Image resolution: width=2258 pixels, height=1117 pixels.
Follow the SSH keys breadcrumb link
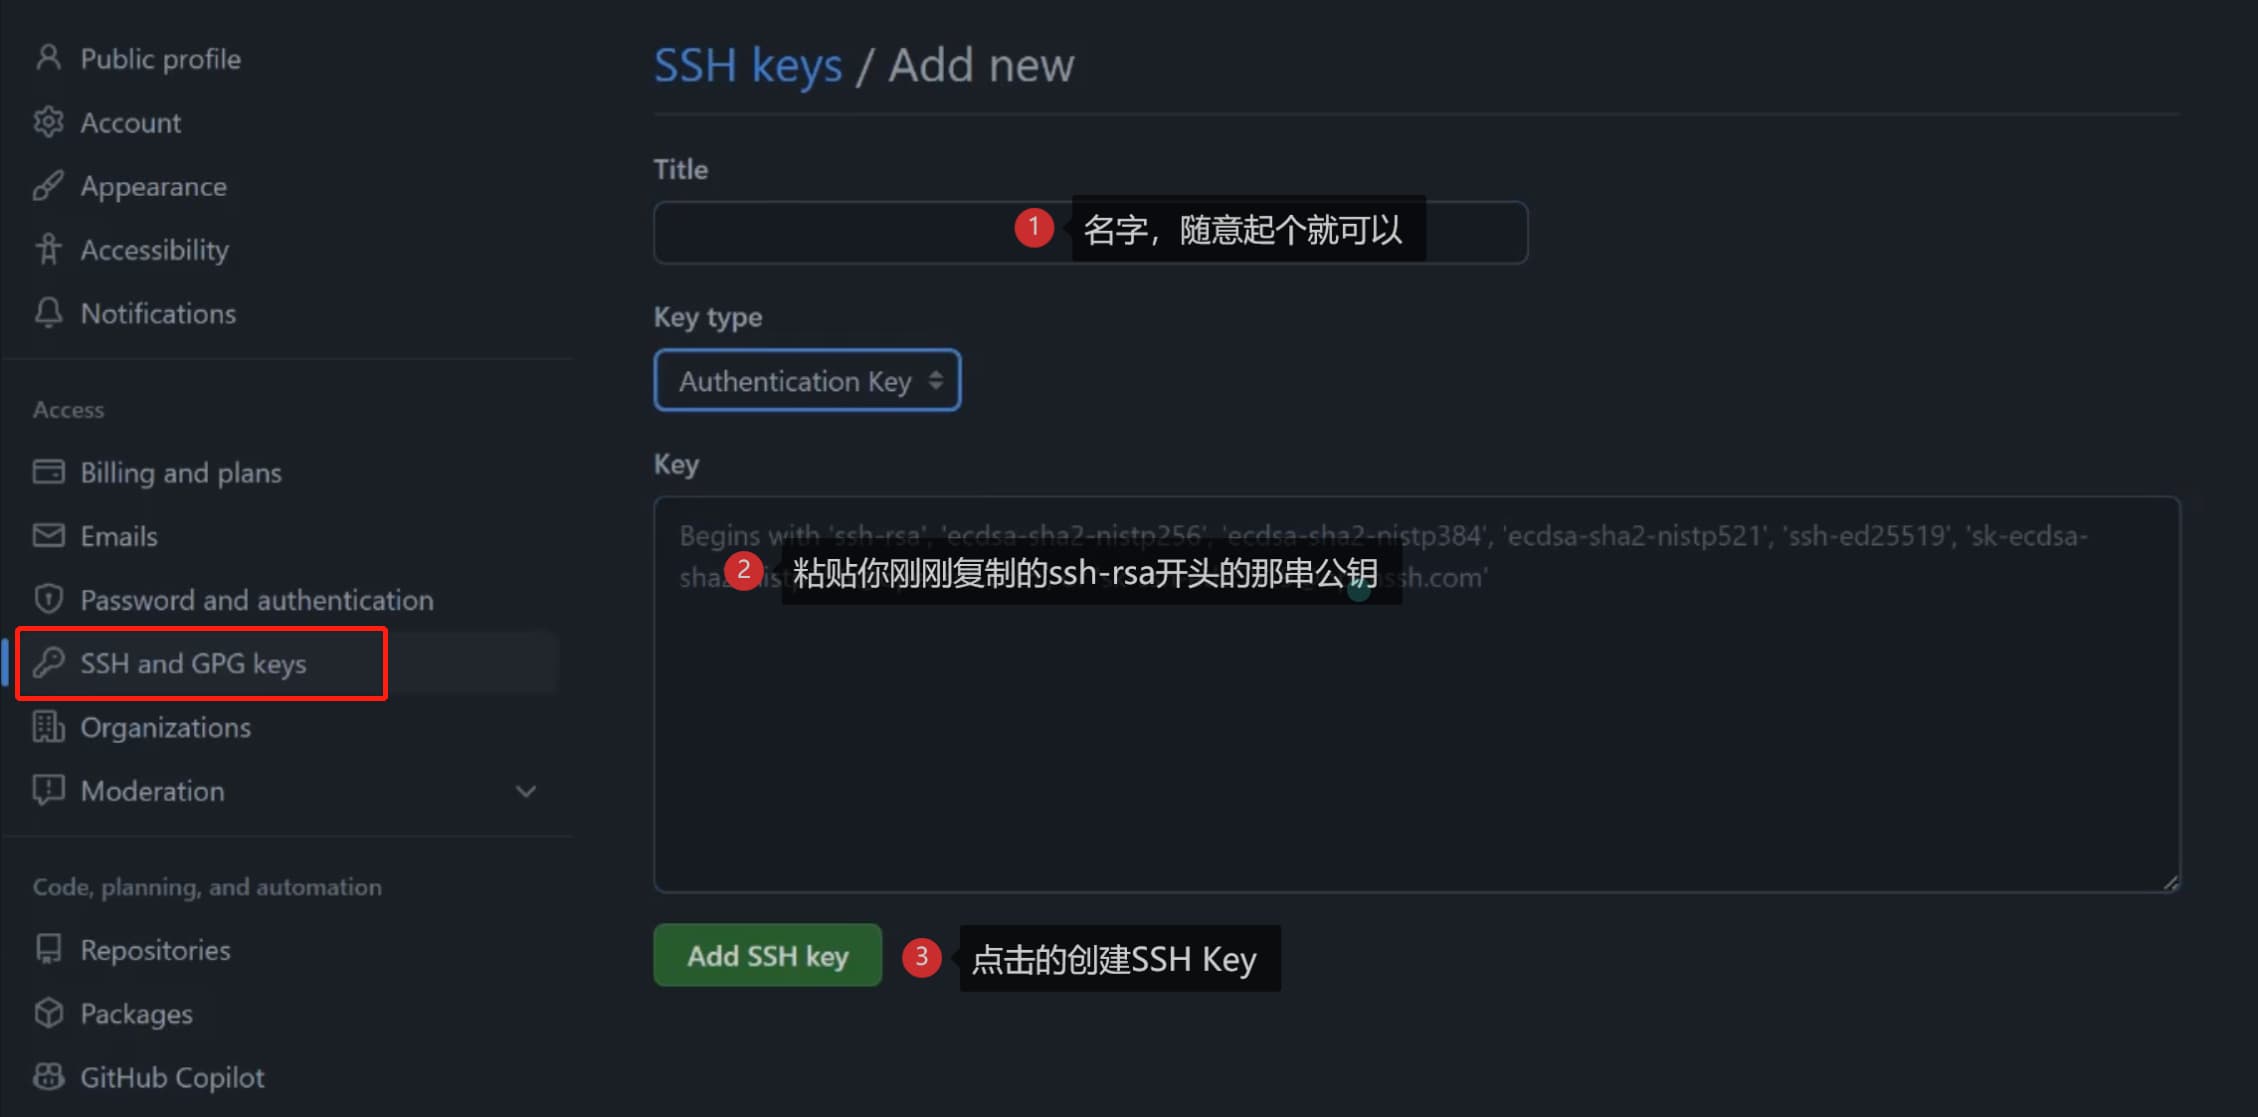[747, 66]
